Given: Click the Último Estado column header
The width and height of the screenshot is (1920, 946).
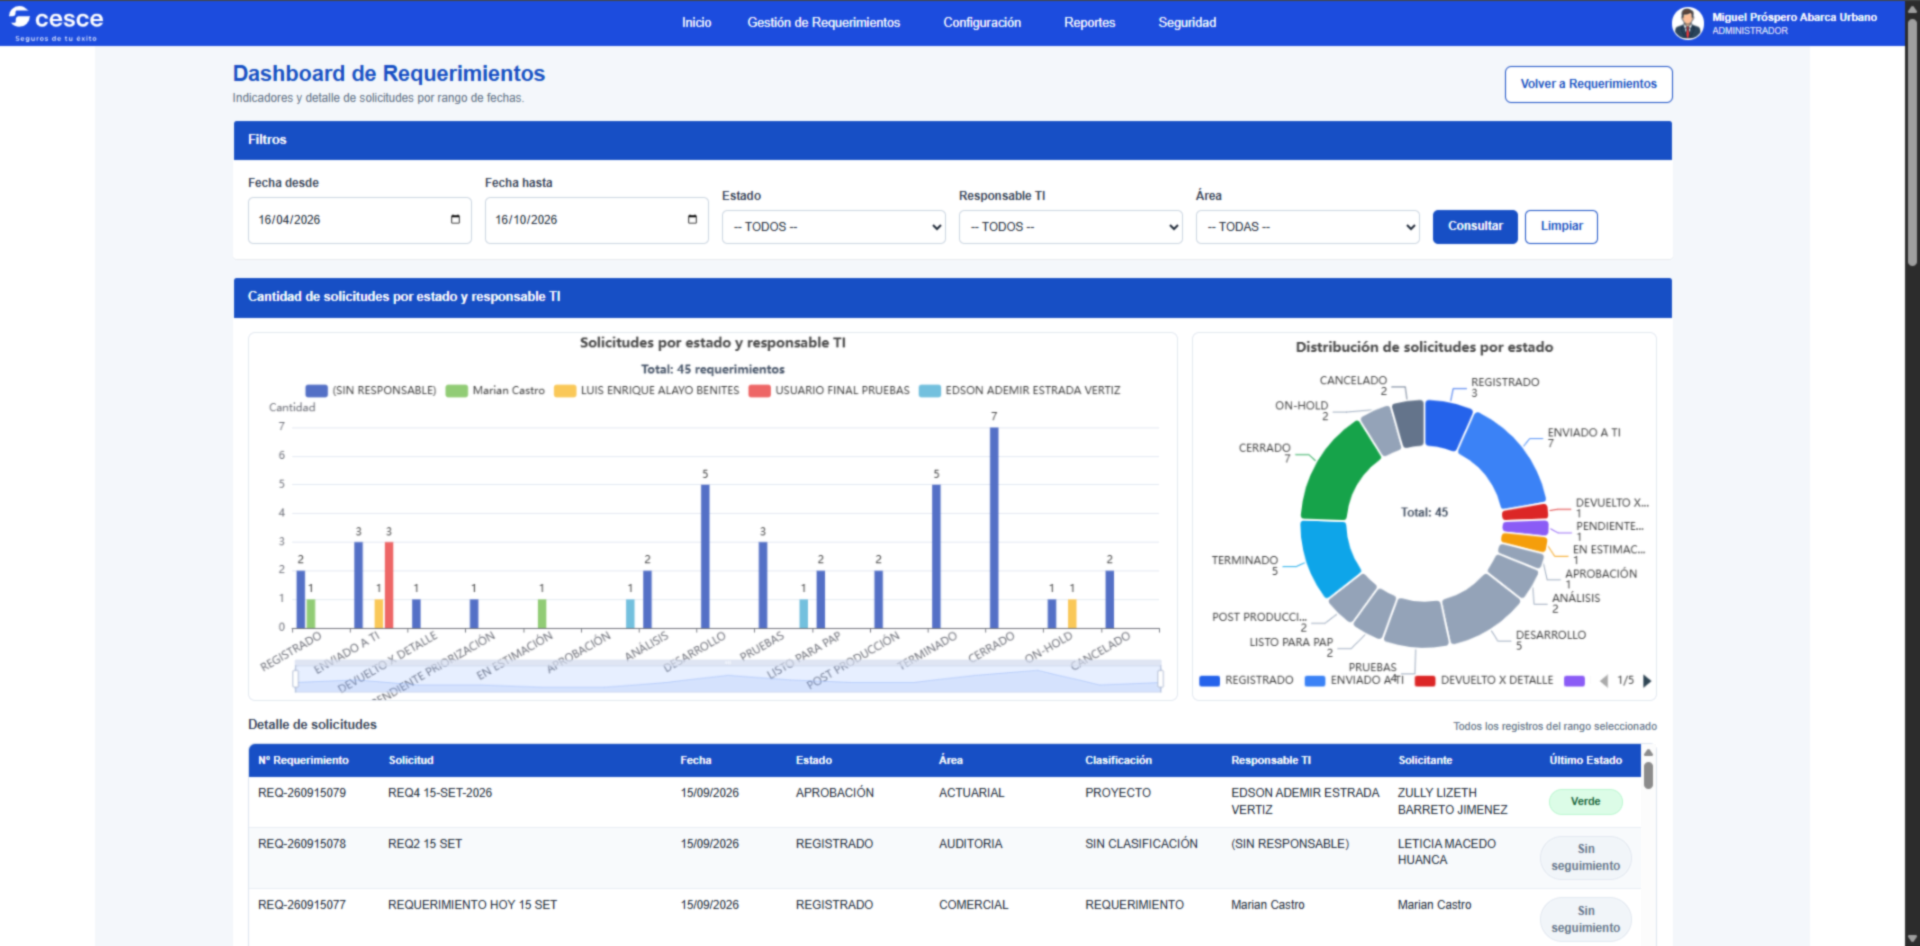Looking at the screenshot, I should (1585, 761).
